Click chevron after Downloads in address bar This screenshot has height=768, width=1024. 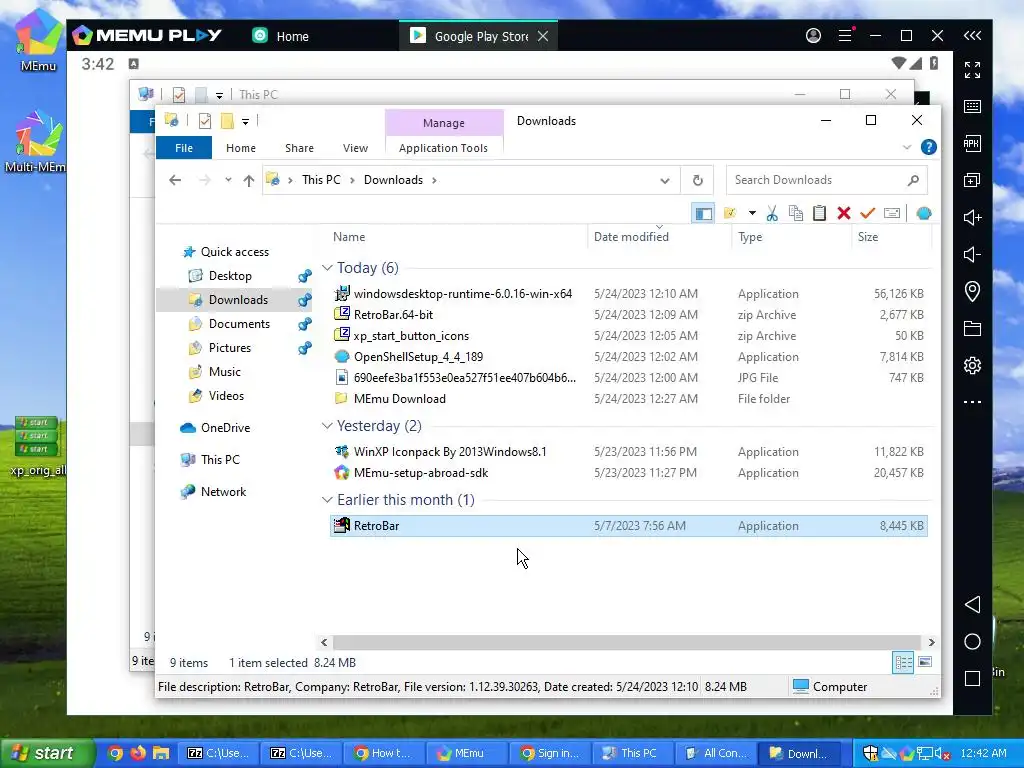434,180
